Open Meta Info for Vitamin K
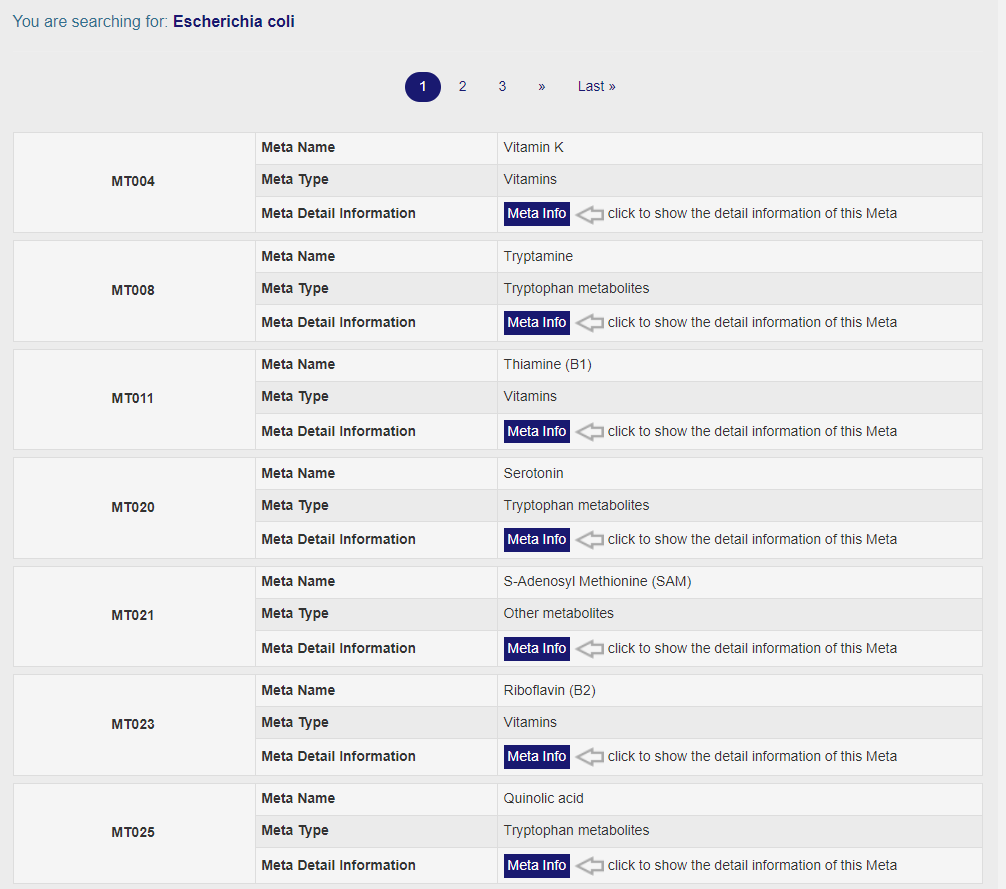The image size is (1006, 889). [536, 213]
